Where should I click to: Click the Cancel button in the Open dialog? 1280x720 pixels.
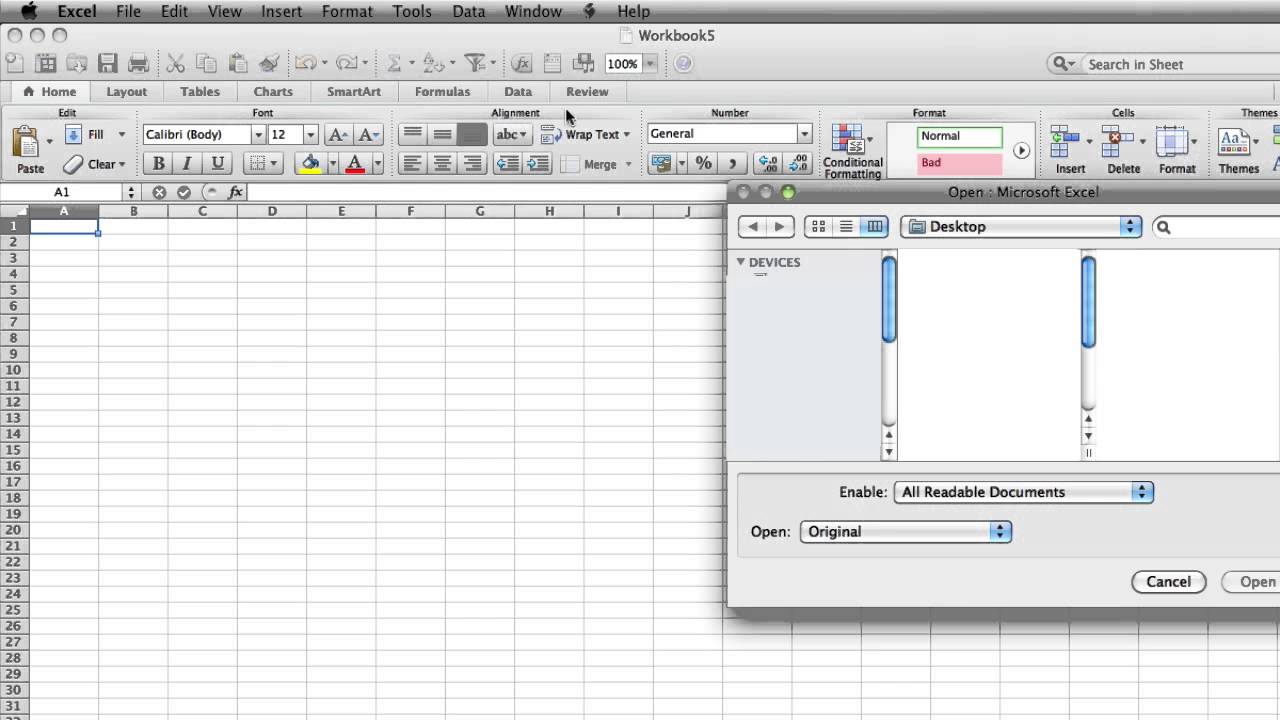point(1168,581)
